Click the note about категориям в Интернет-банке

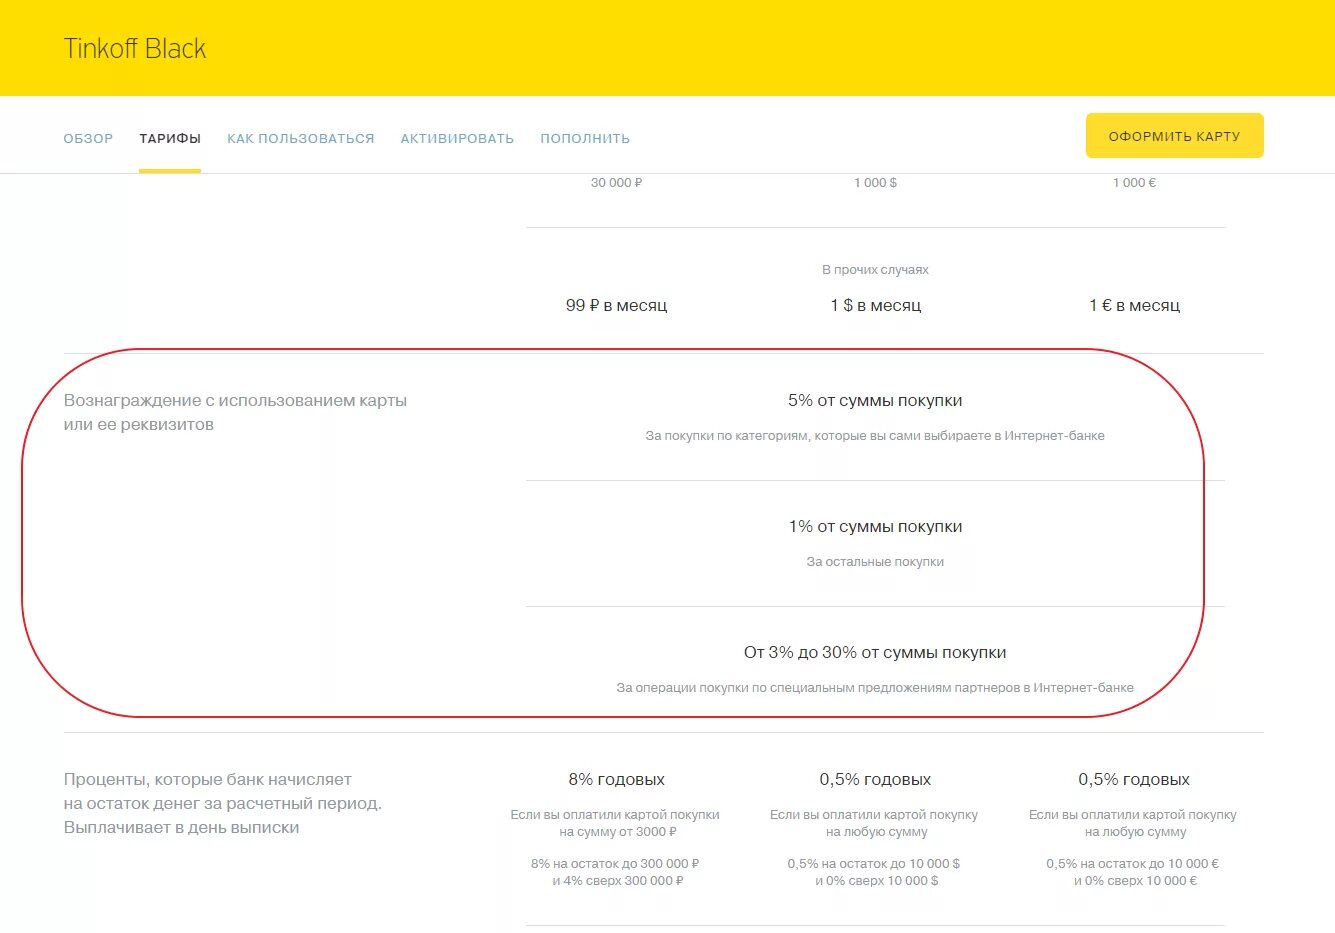(875, 436)
